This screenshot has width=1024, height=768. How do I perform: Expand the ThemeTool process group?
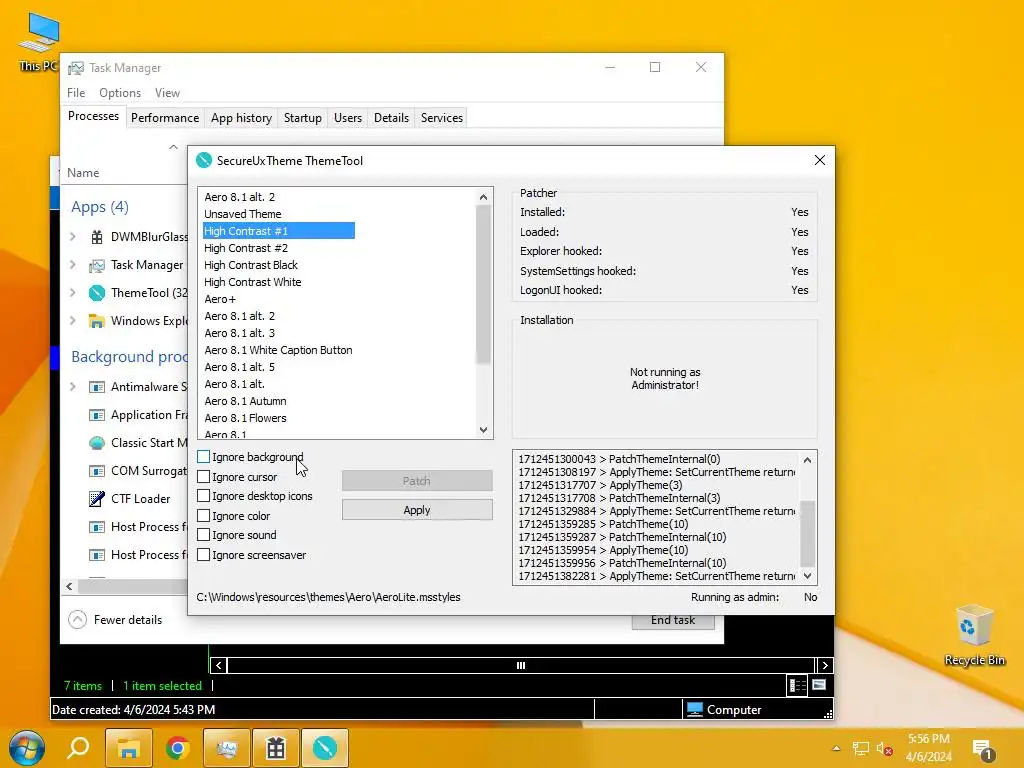pyautogui.click(x=72, y=293)
